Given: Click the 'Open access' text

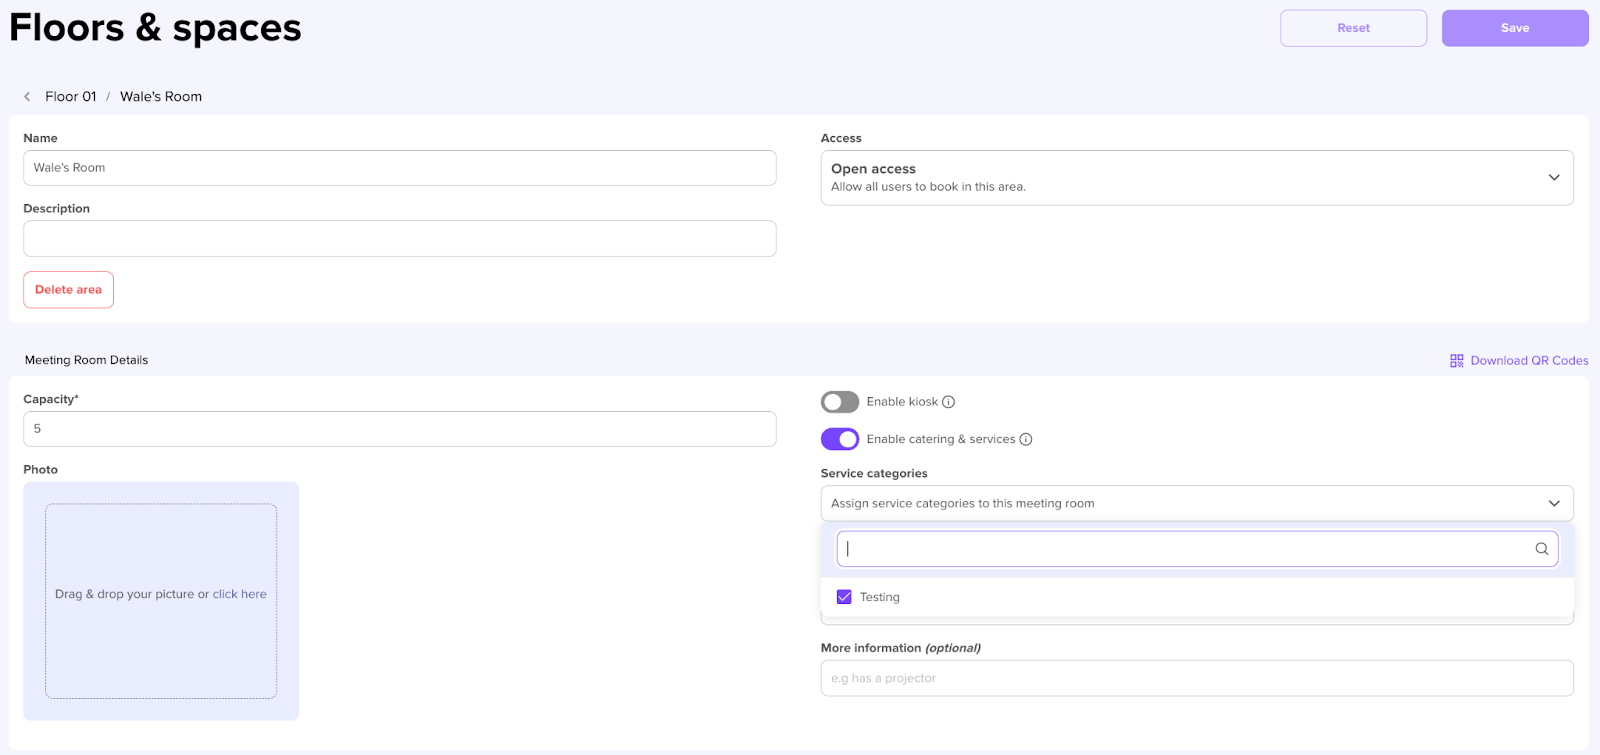Looking at the screenshot, I should 873,169.
